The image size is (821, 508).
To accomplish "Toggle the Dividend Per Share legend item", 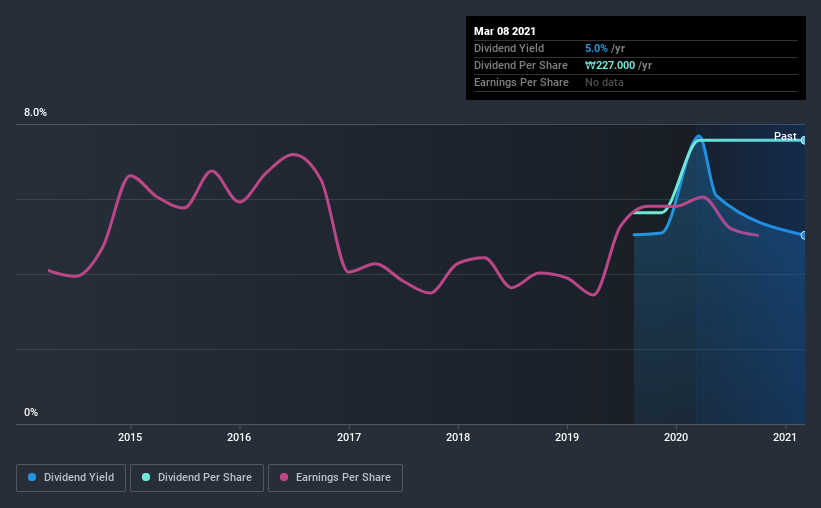I will 199,478.
